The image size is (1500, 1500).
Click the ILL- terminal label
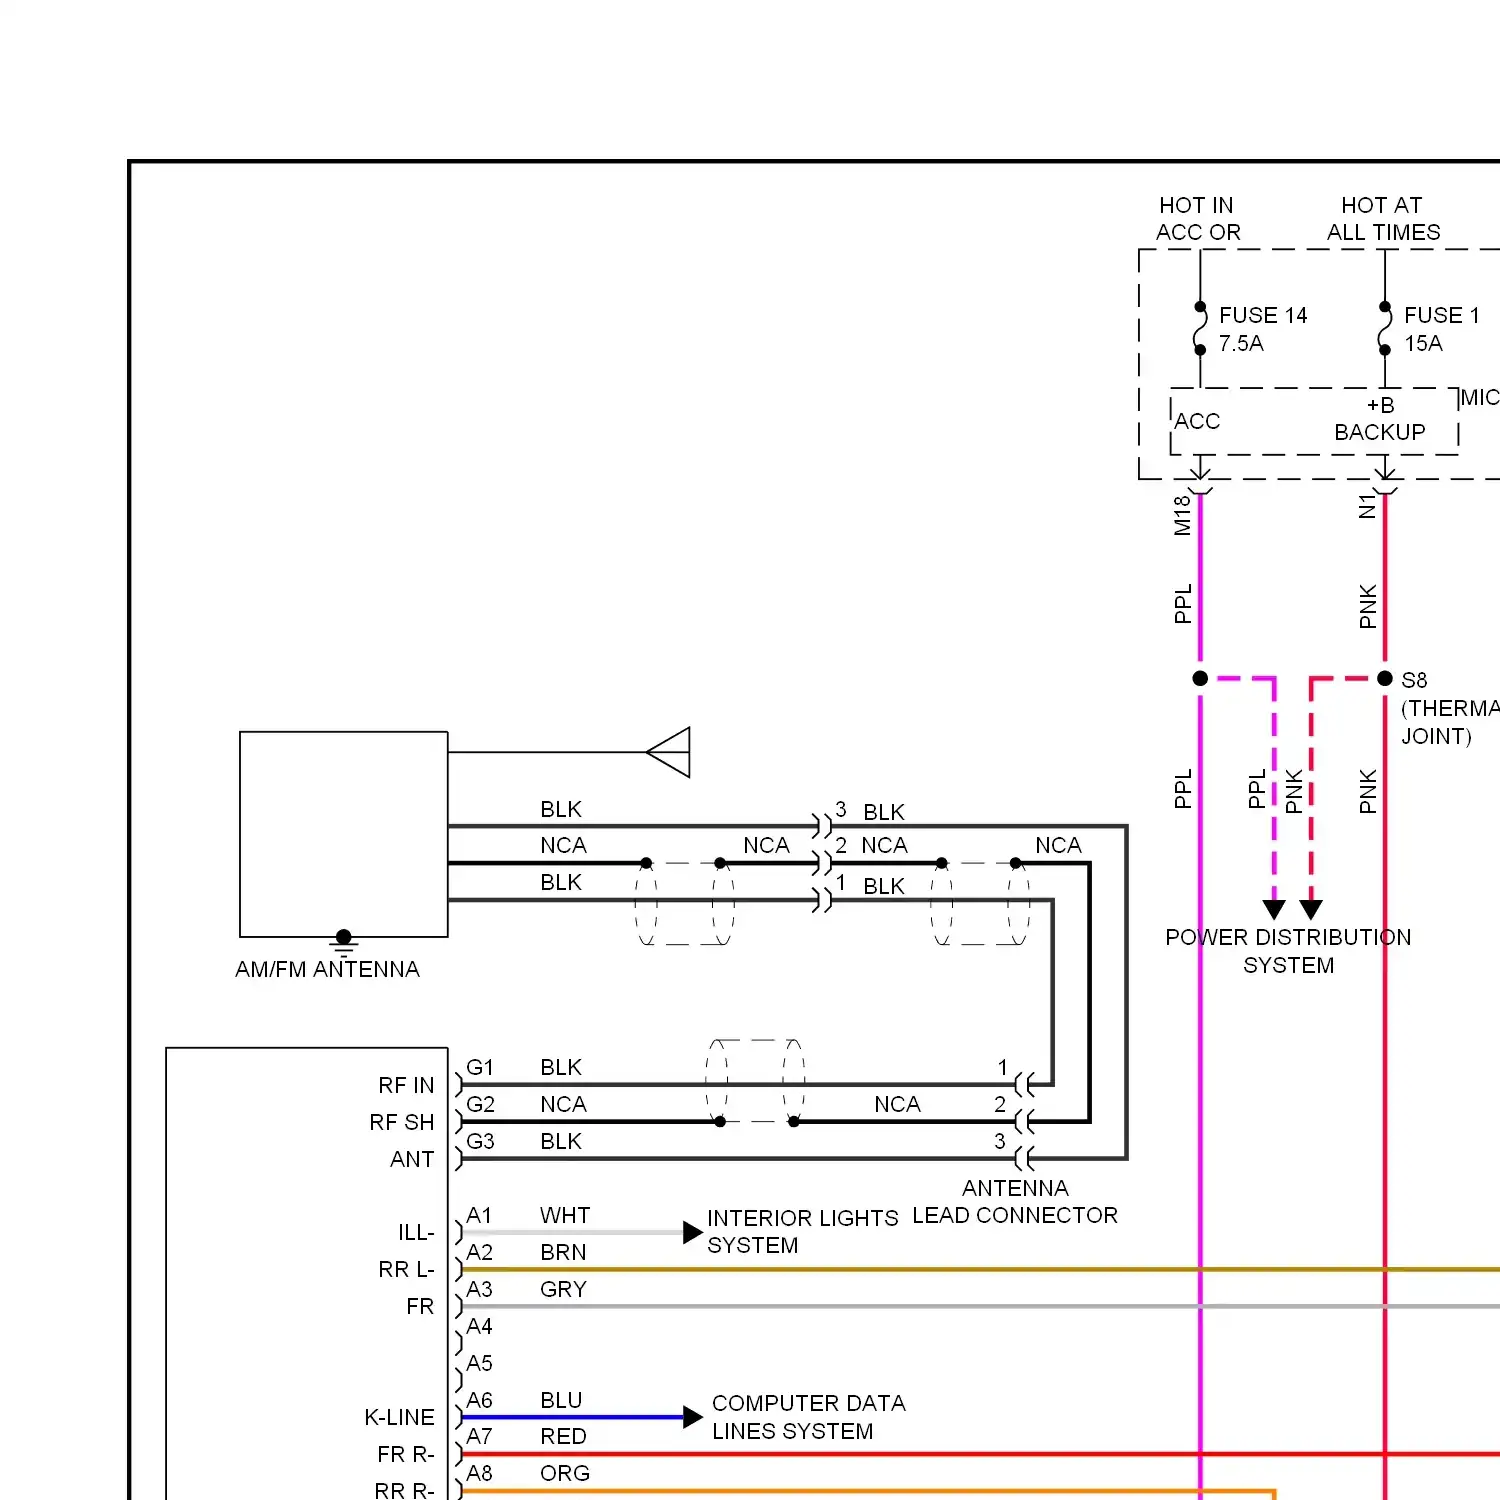(416, 1232)
